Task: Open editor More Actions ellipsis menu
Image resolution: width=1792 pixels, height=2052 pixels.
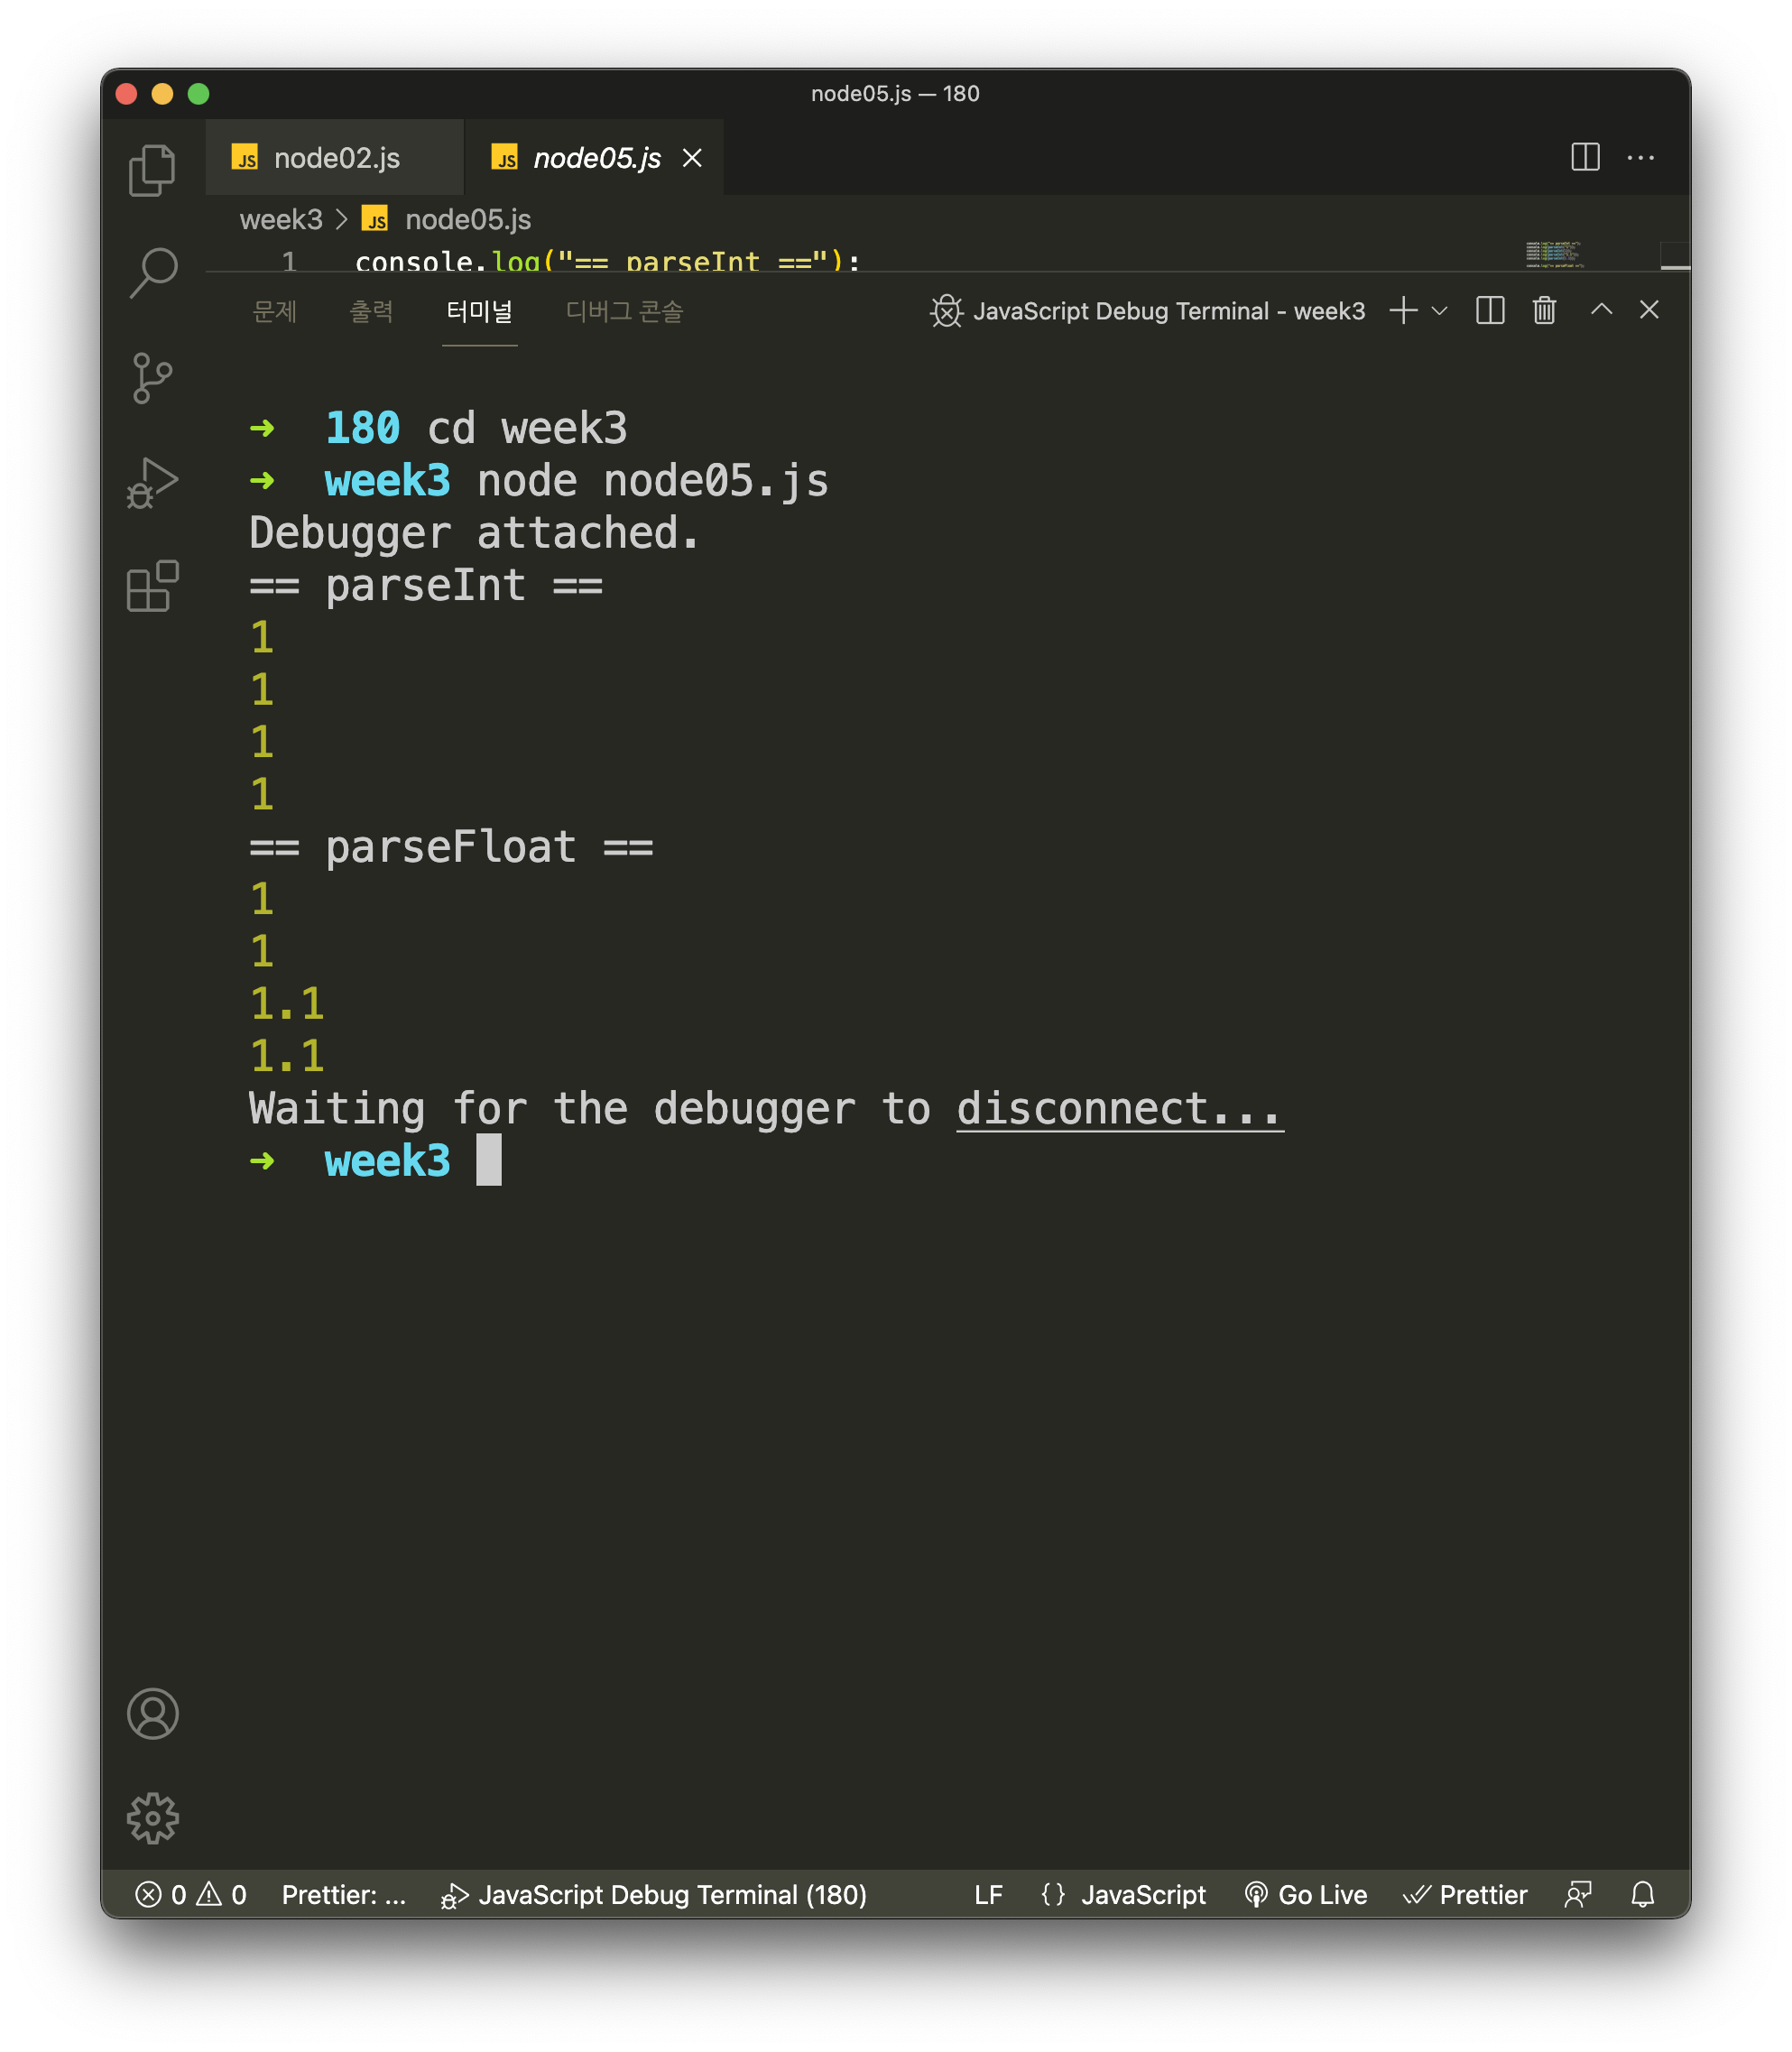Action: coord(1640,158)
